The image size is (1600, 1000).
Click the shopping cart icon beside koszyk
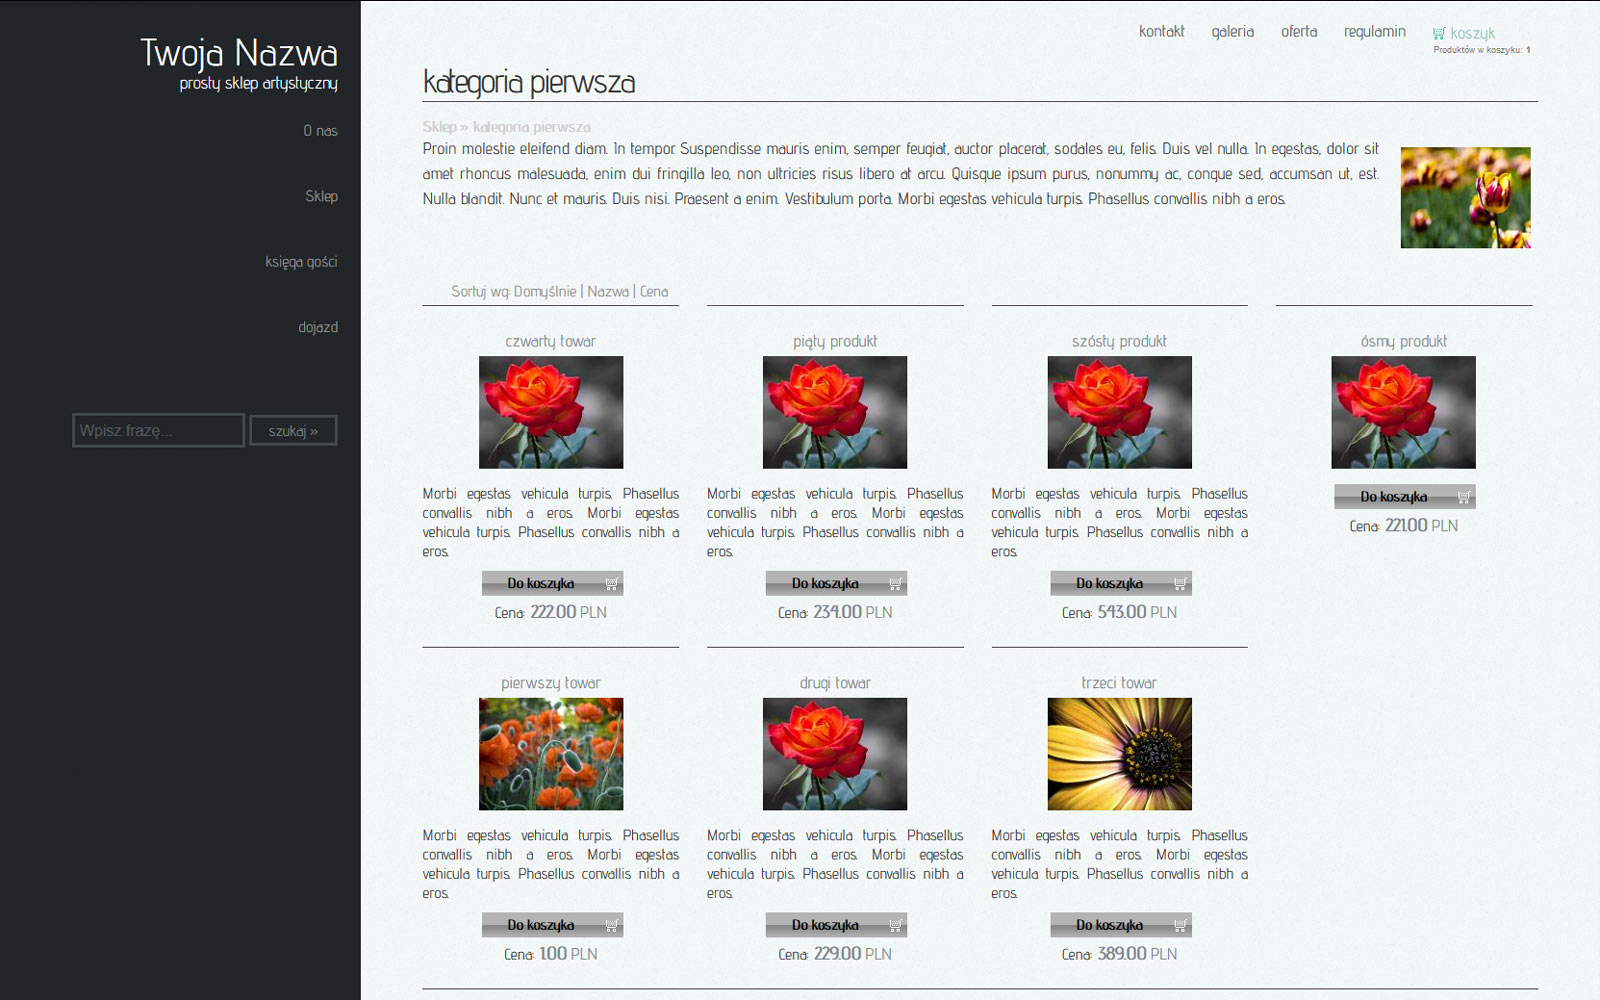click(x=1438, y=34)
